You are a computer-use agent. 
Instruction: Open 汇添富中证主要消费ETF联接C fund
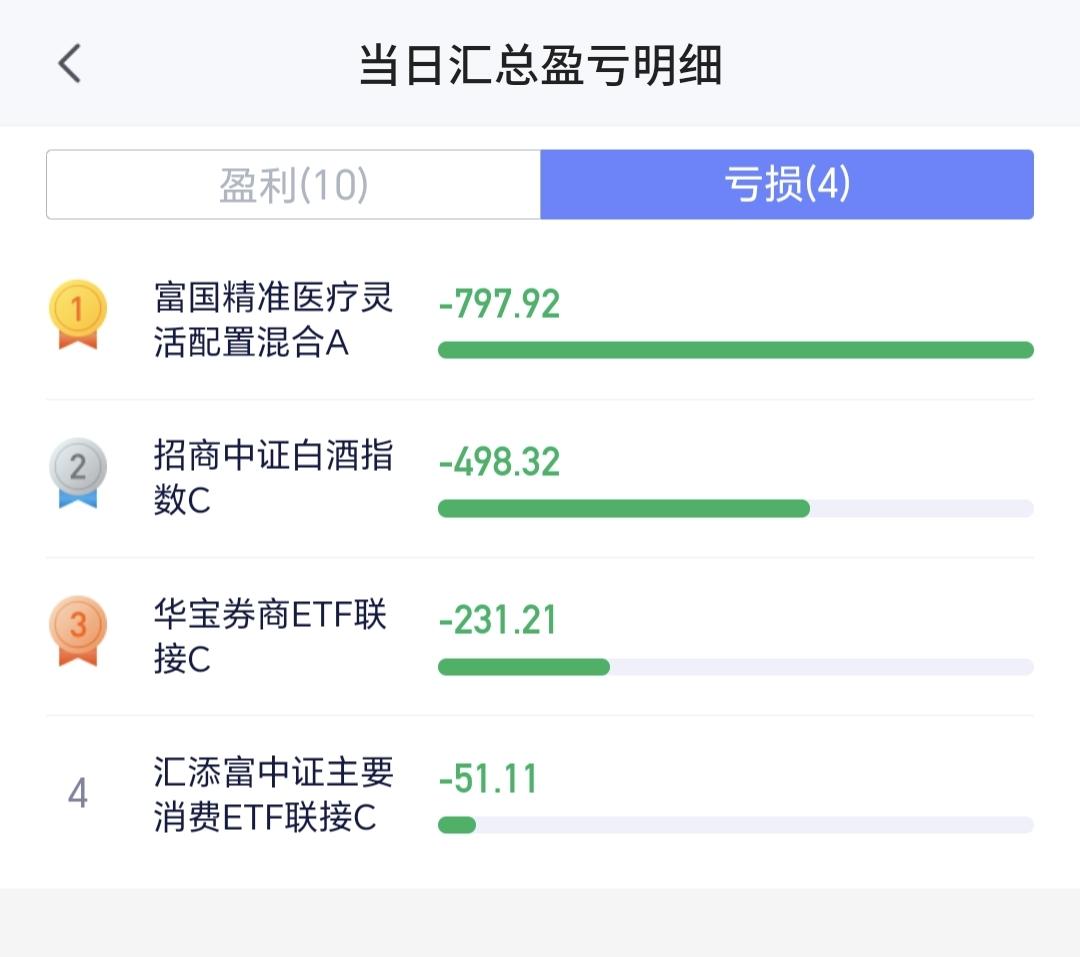click(x=273, y=794)
